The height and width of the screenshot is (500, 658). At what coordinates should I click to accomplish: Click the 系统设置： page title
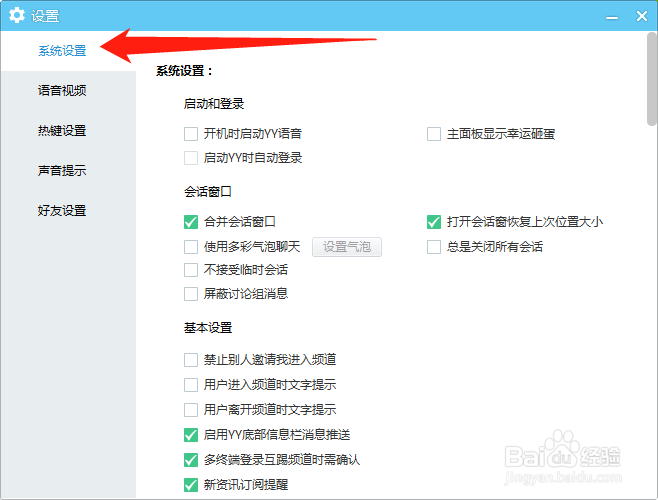tap(184, 71)
